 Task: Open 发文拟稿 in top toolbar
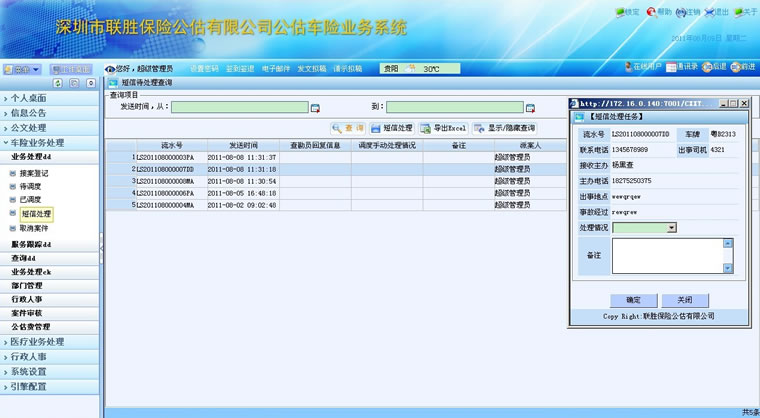point(312,69)
